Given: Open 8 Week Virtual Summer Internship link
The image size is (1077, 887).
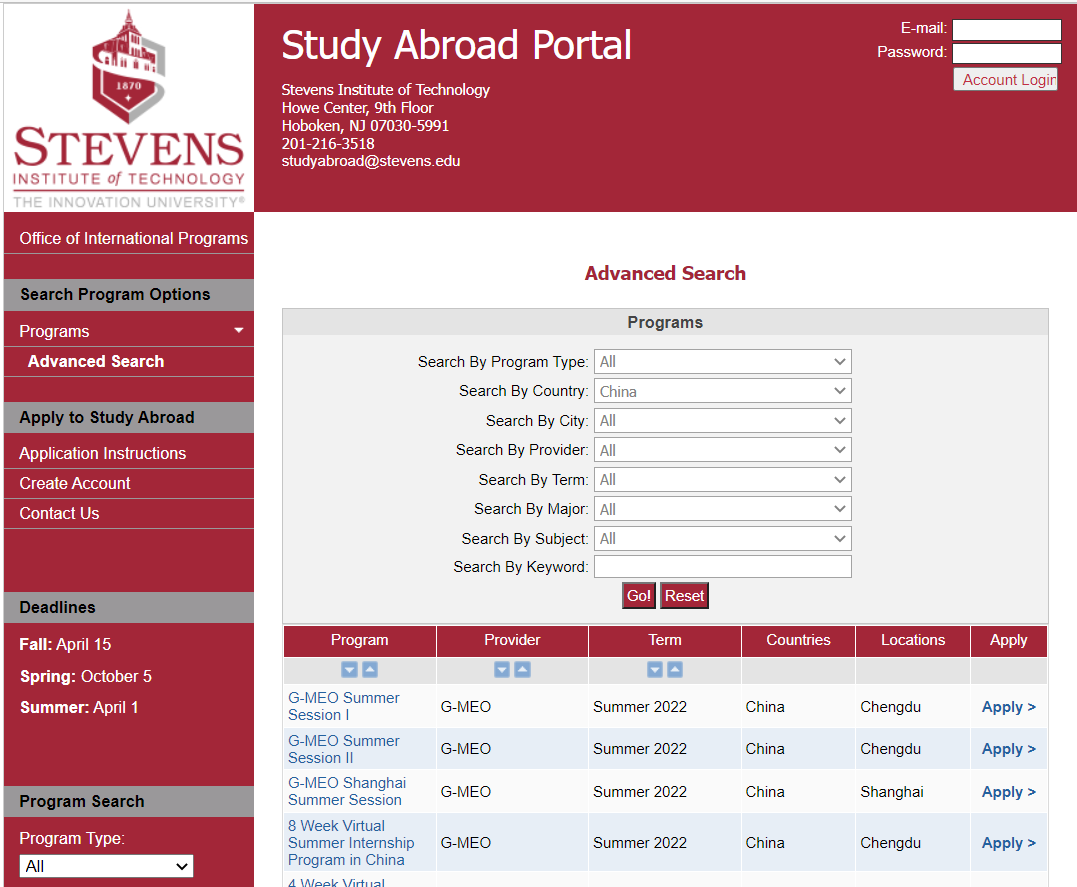Looking at the screenshot, I should [351, 843].
